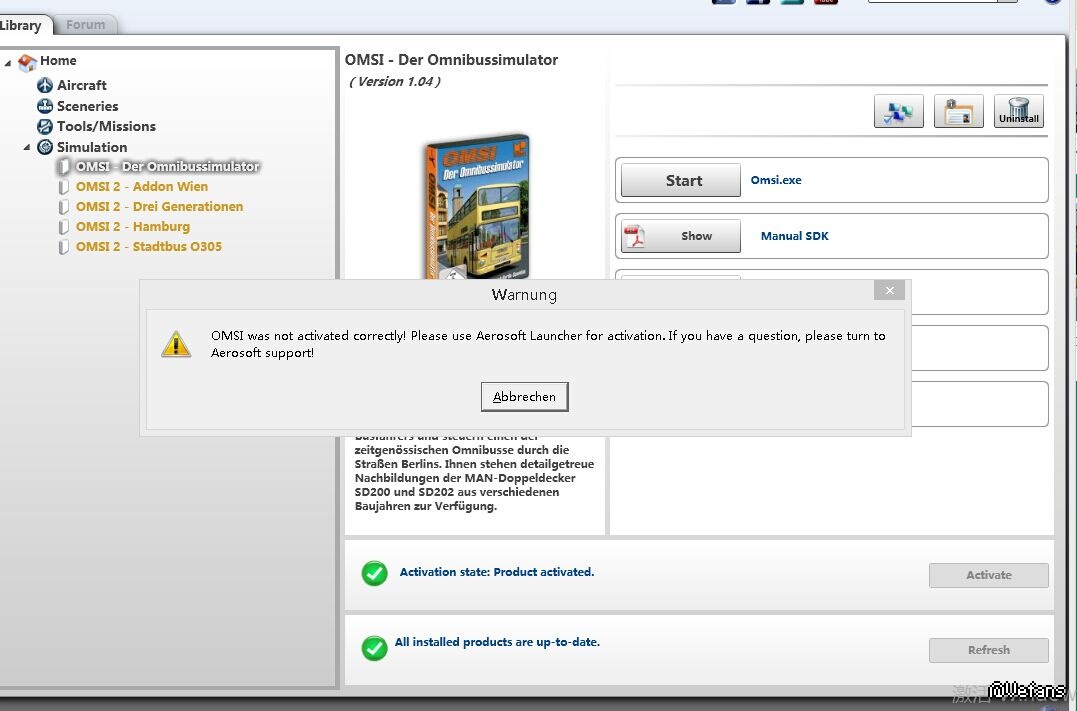This screenshot has width=1077, height=711.
Task: Click the green up-to-date checkmark
Action: [374, 648]
